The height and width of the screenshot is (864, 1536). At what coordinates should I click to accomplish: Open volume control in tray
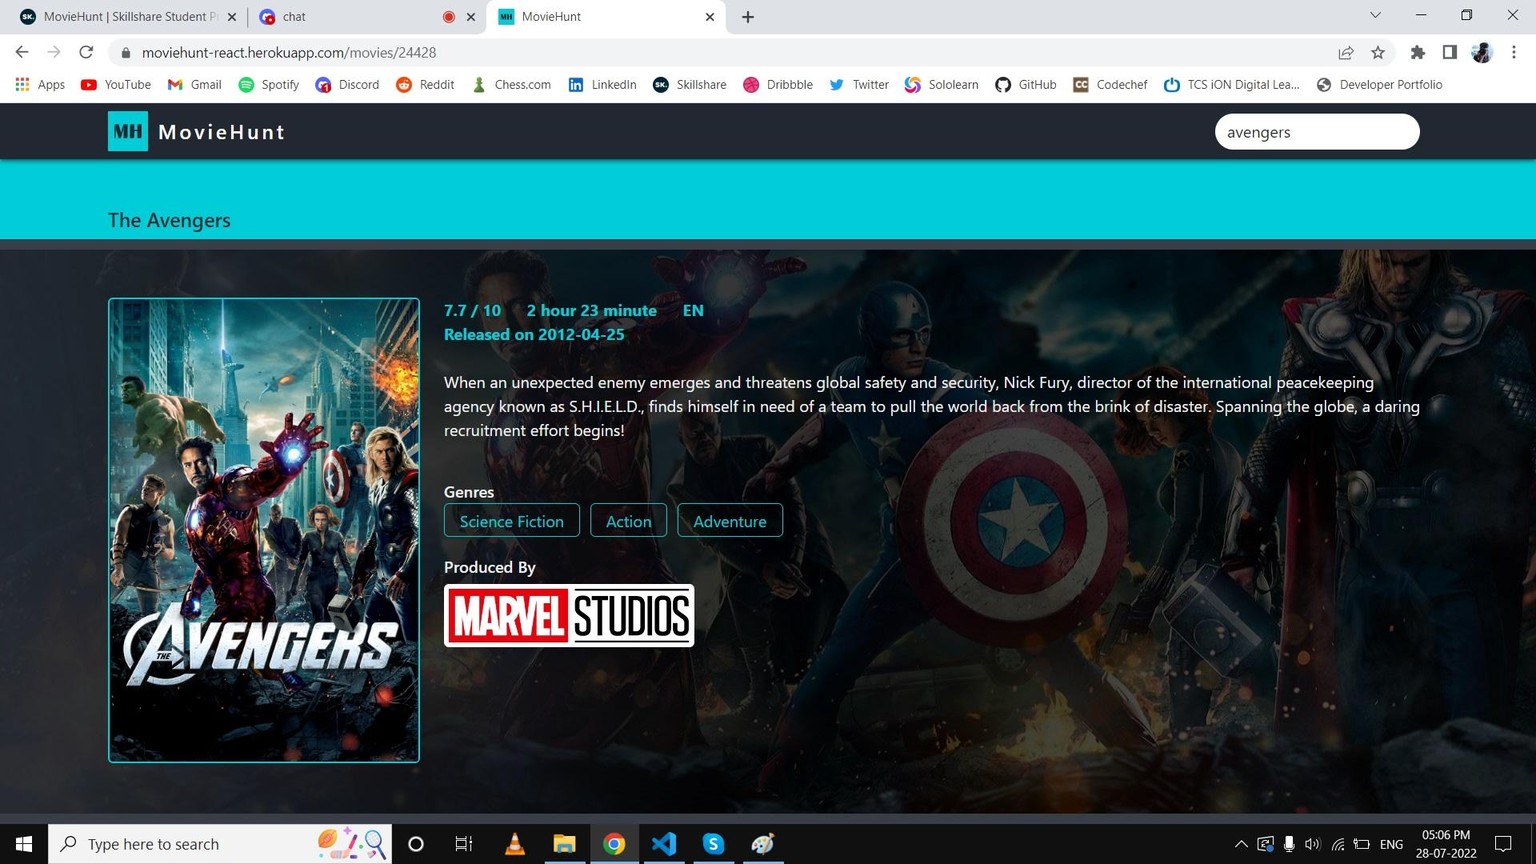1313,844
